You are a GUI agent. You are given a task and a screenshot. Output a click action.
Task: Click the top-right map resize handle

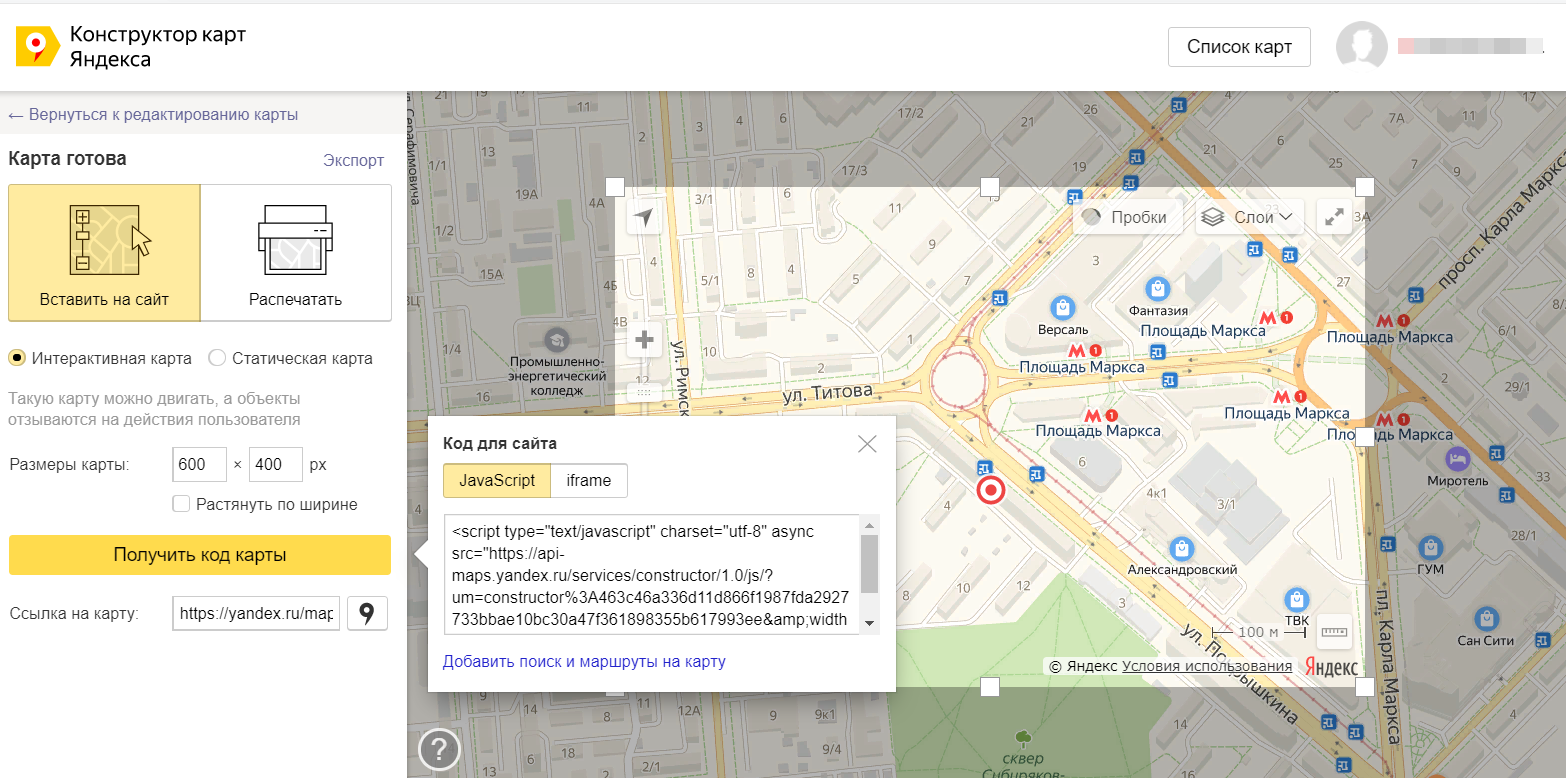[x=1364, y=187]
